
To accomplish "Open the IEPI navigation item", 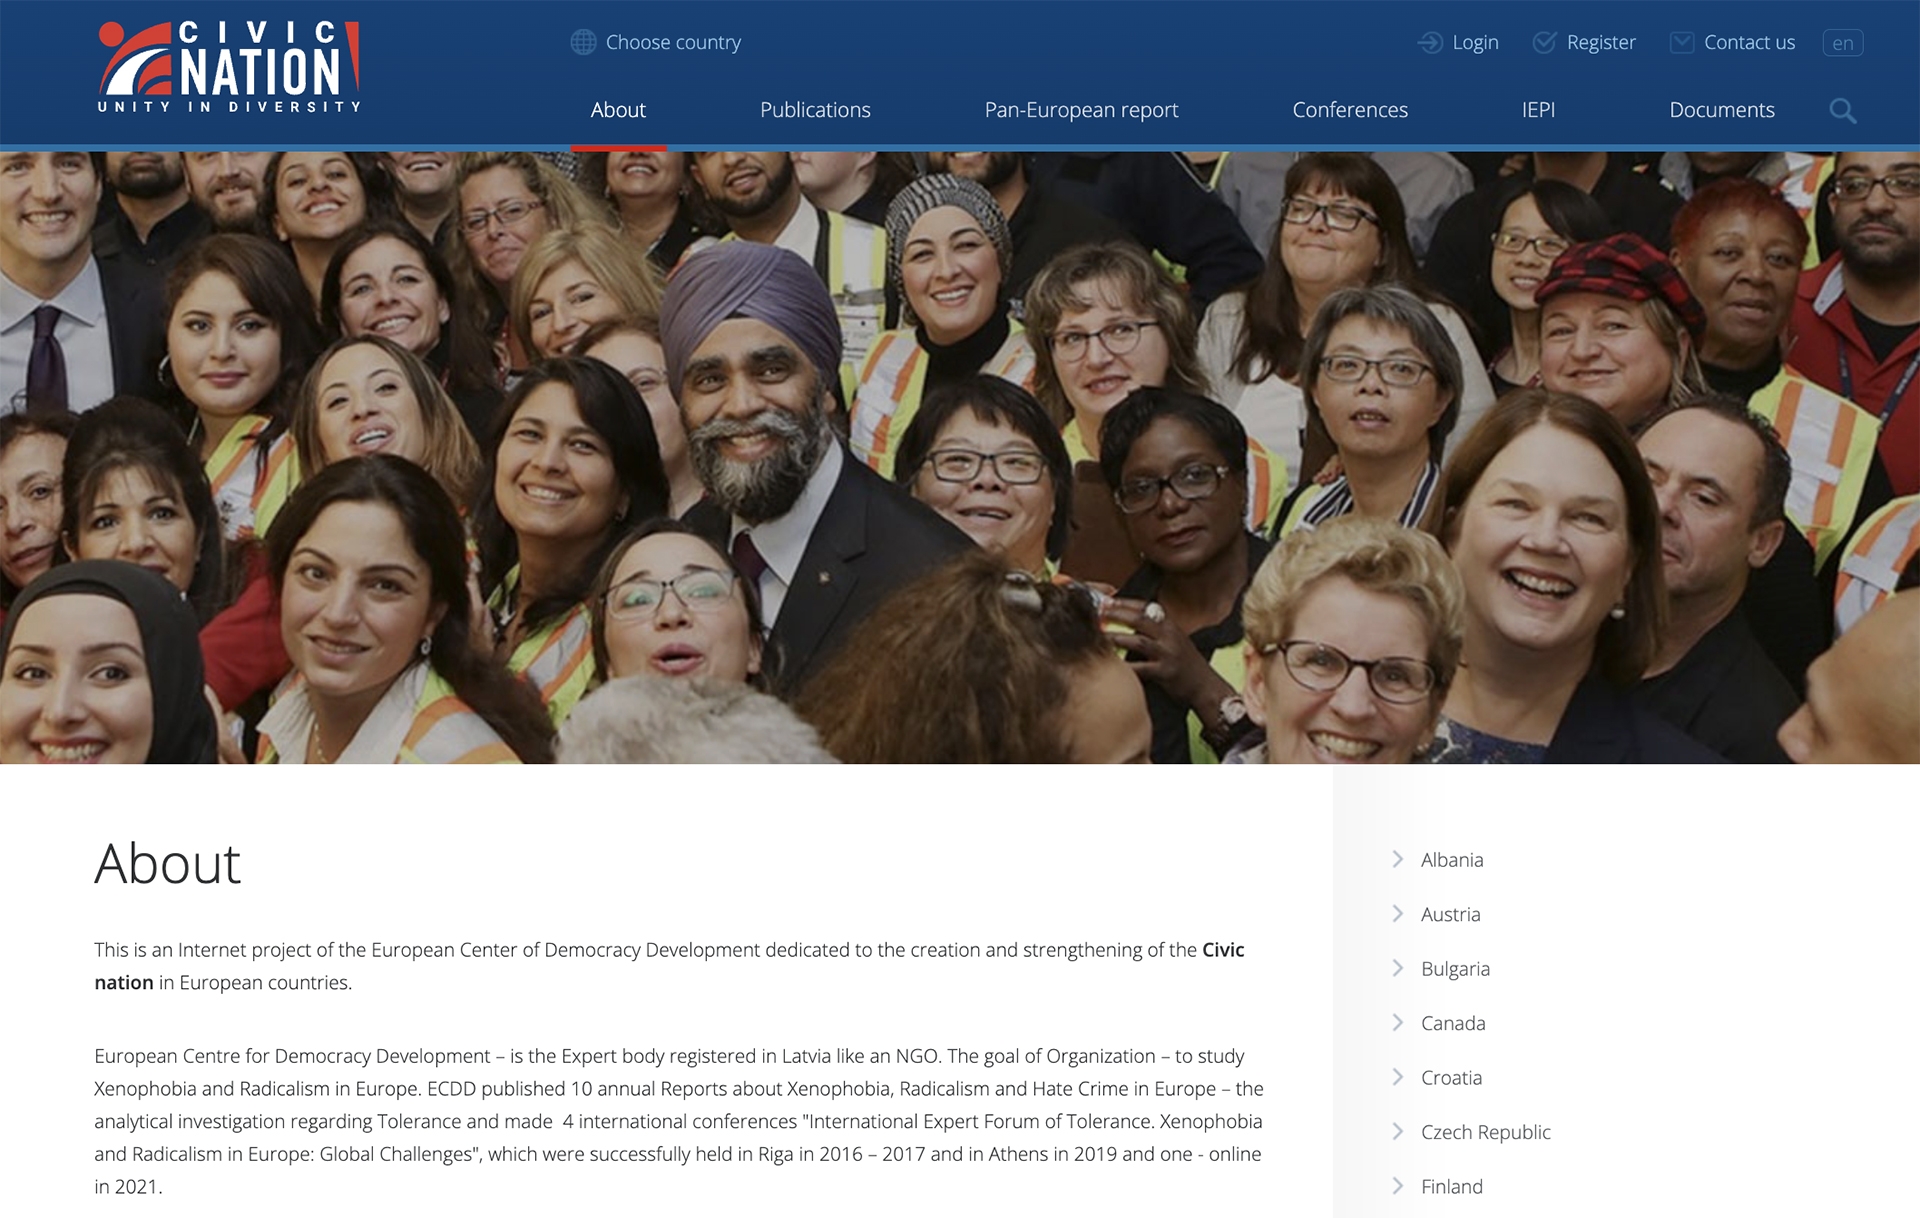I will tap(1538, 110).
